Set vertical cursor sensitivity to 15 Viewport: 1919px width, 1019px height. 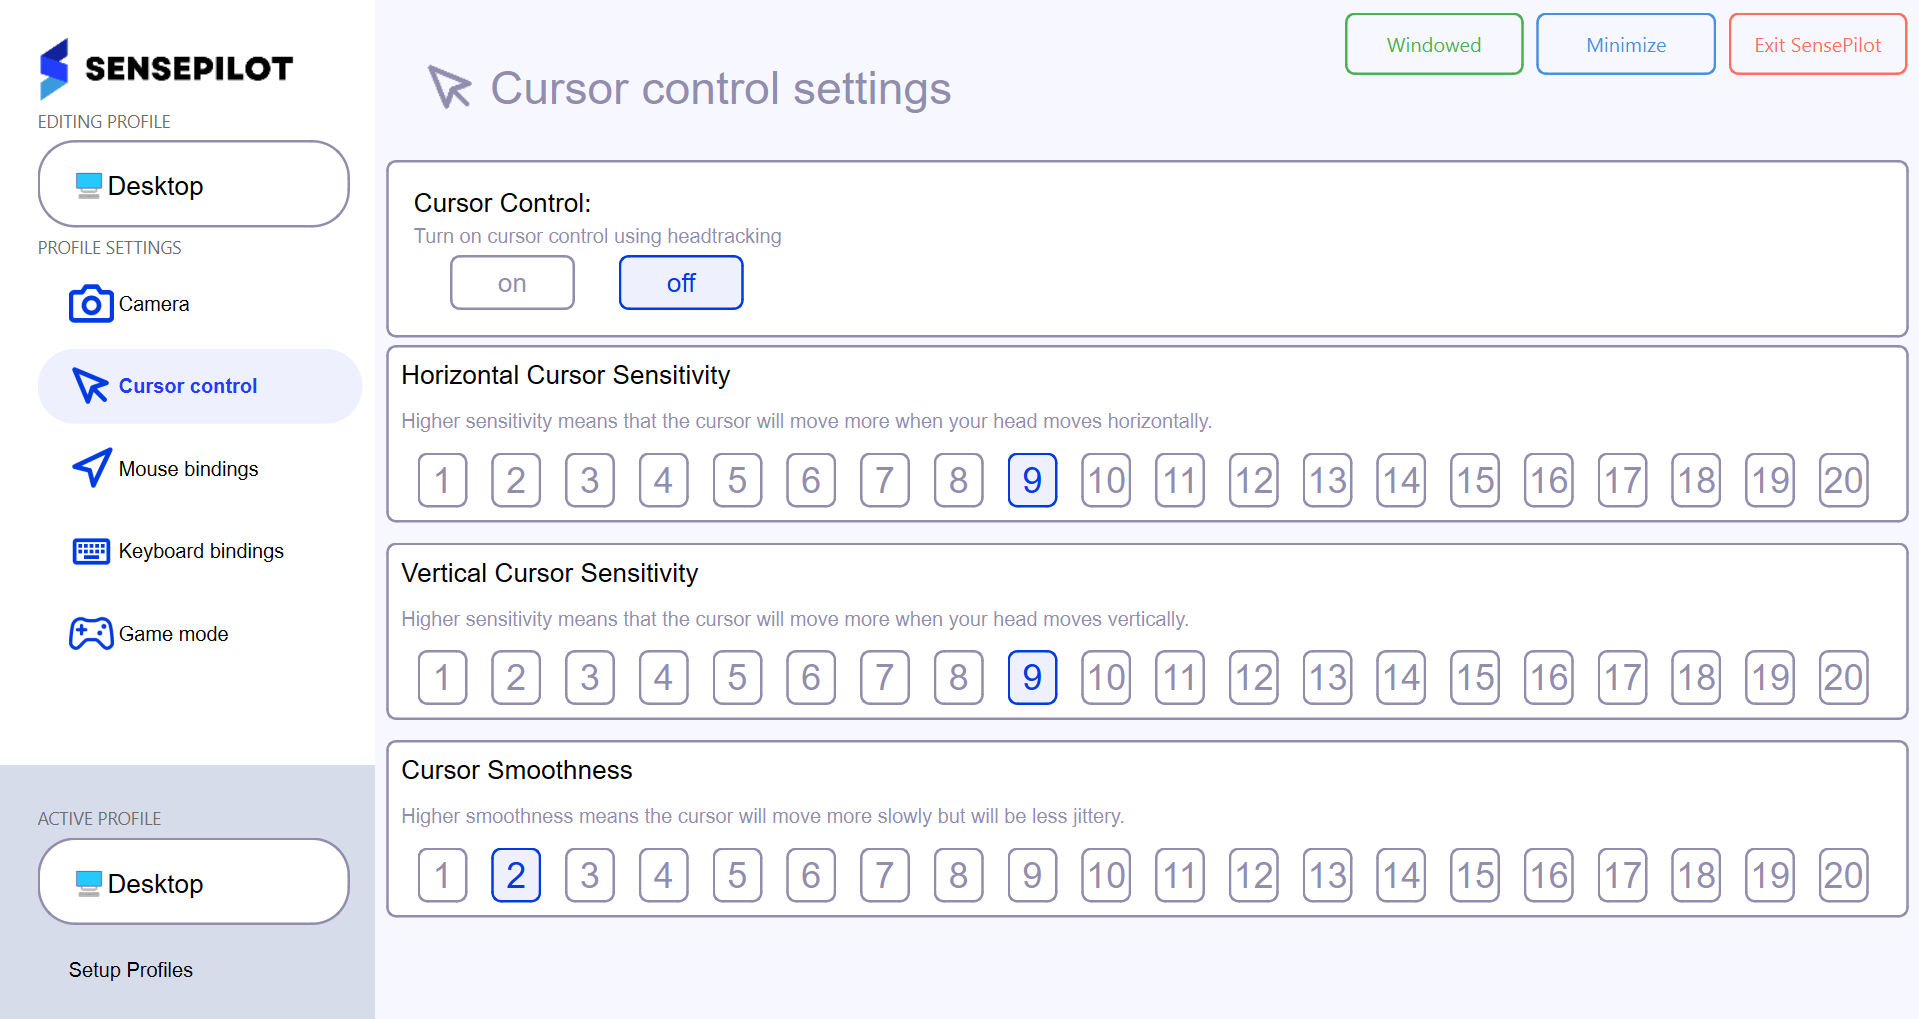(1475, 678)
